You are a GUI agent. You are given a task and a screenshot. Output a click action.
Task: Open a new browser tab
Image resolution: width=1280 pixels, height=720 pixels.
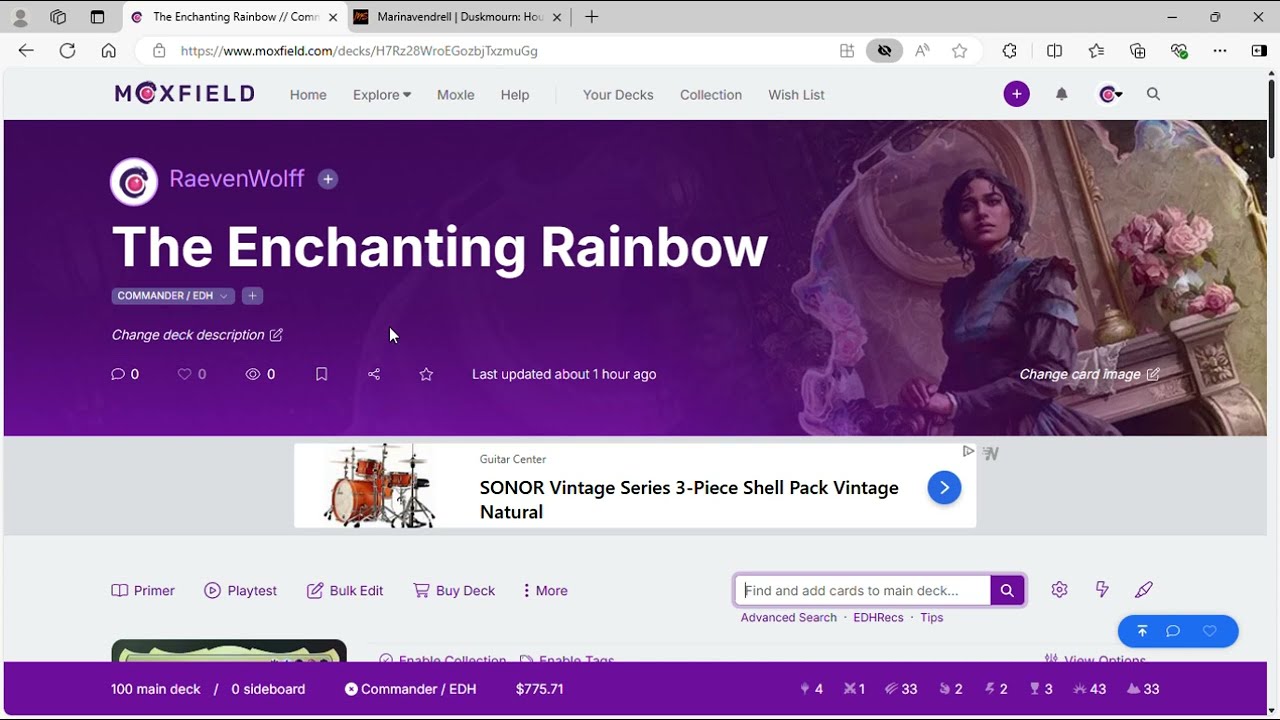click(592, 17)
